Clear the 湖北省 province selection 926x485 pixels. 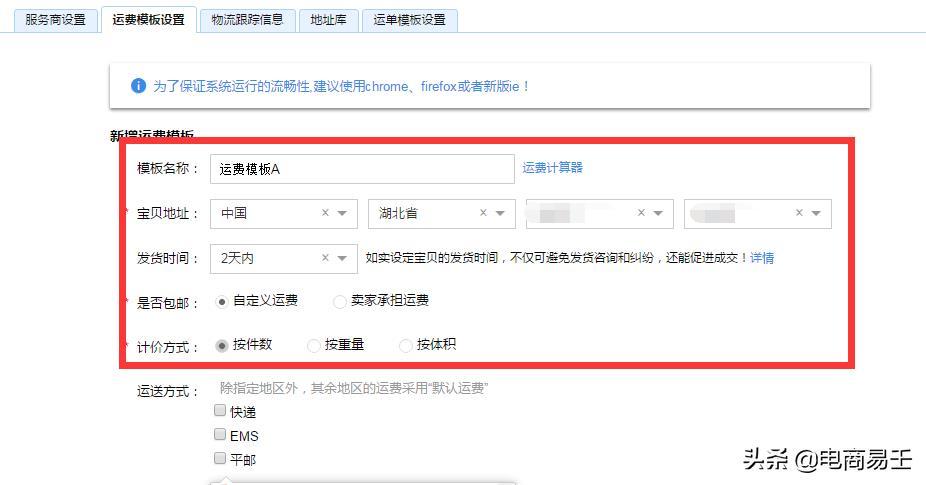click(483, 213)
